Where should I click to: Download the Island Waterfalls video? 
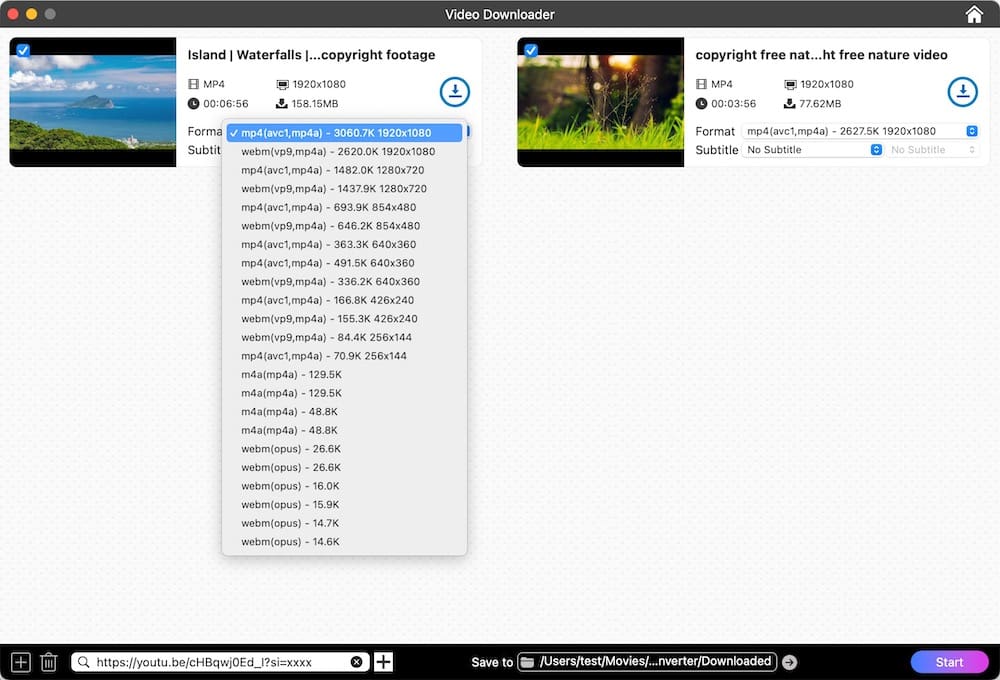455,92
